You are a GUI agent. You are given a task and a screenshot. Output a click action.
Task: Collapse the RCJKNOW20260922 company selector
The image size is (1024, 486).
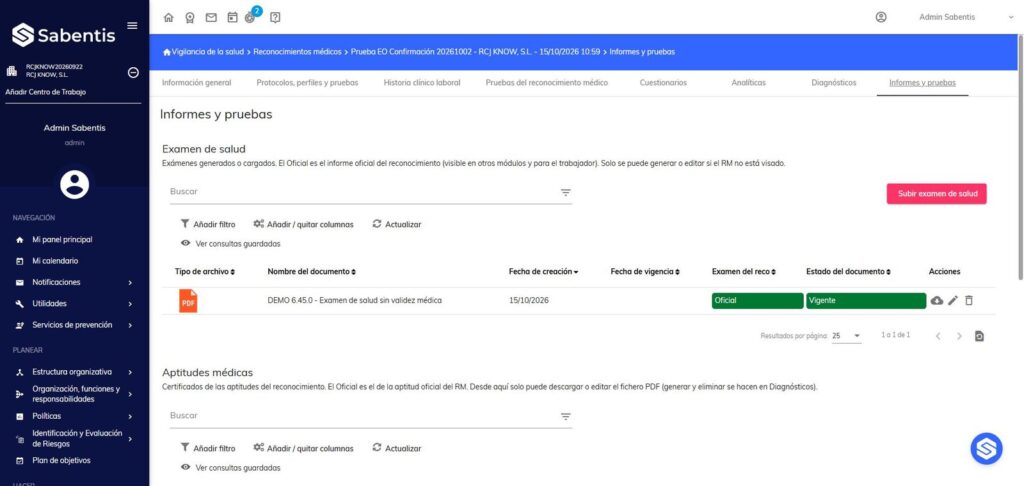click(133, 73)
